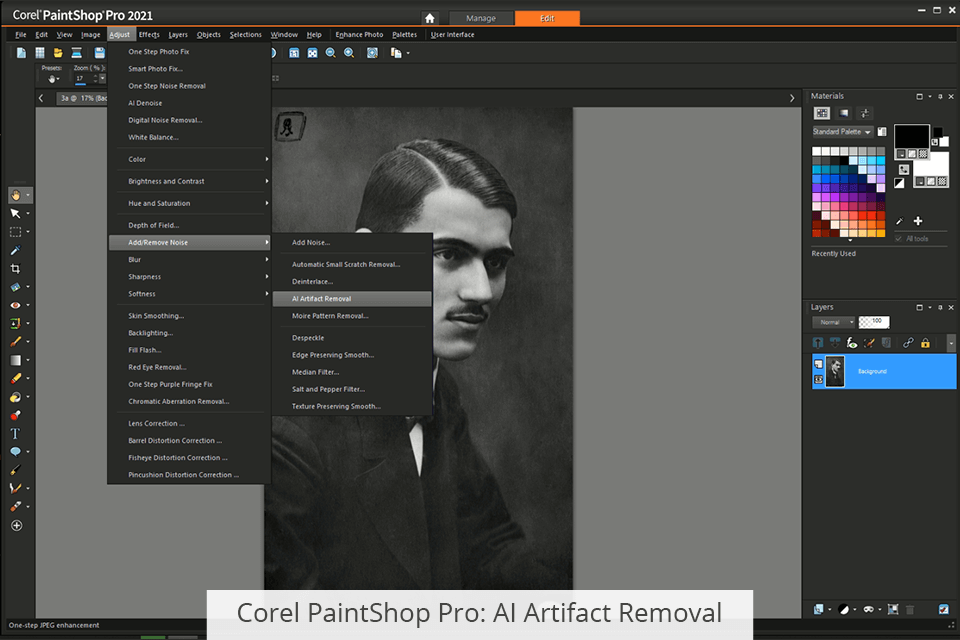Click the Home icon
Screen dimensions: 960x640
(x=430, y=18)
